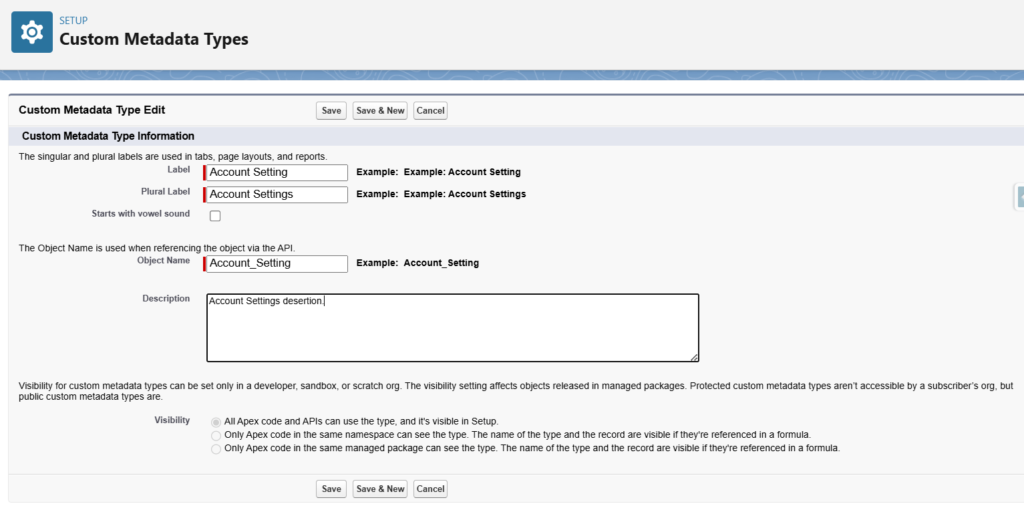This screenshot has height=506, width=1024.
Task: Tick Starts with vowel sound checkbox
Action: pos(215,216)
